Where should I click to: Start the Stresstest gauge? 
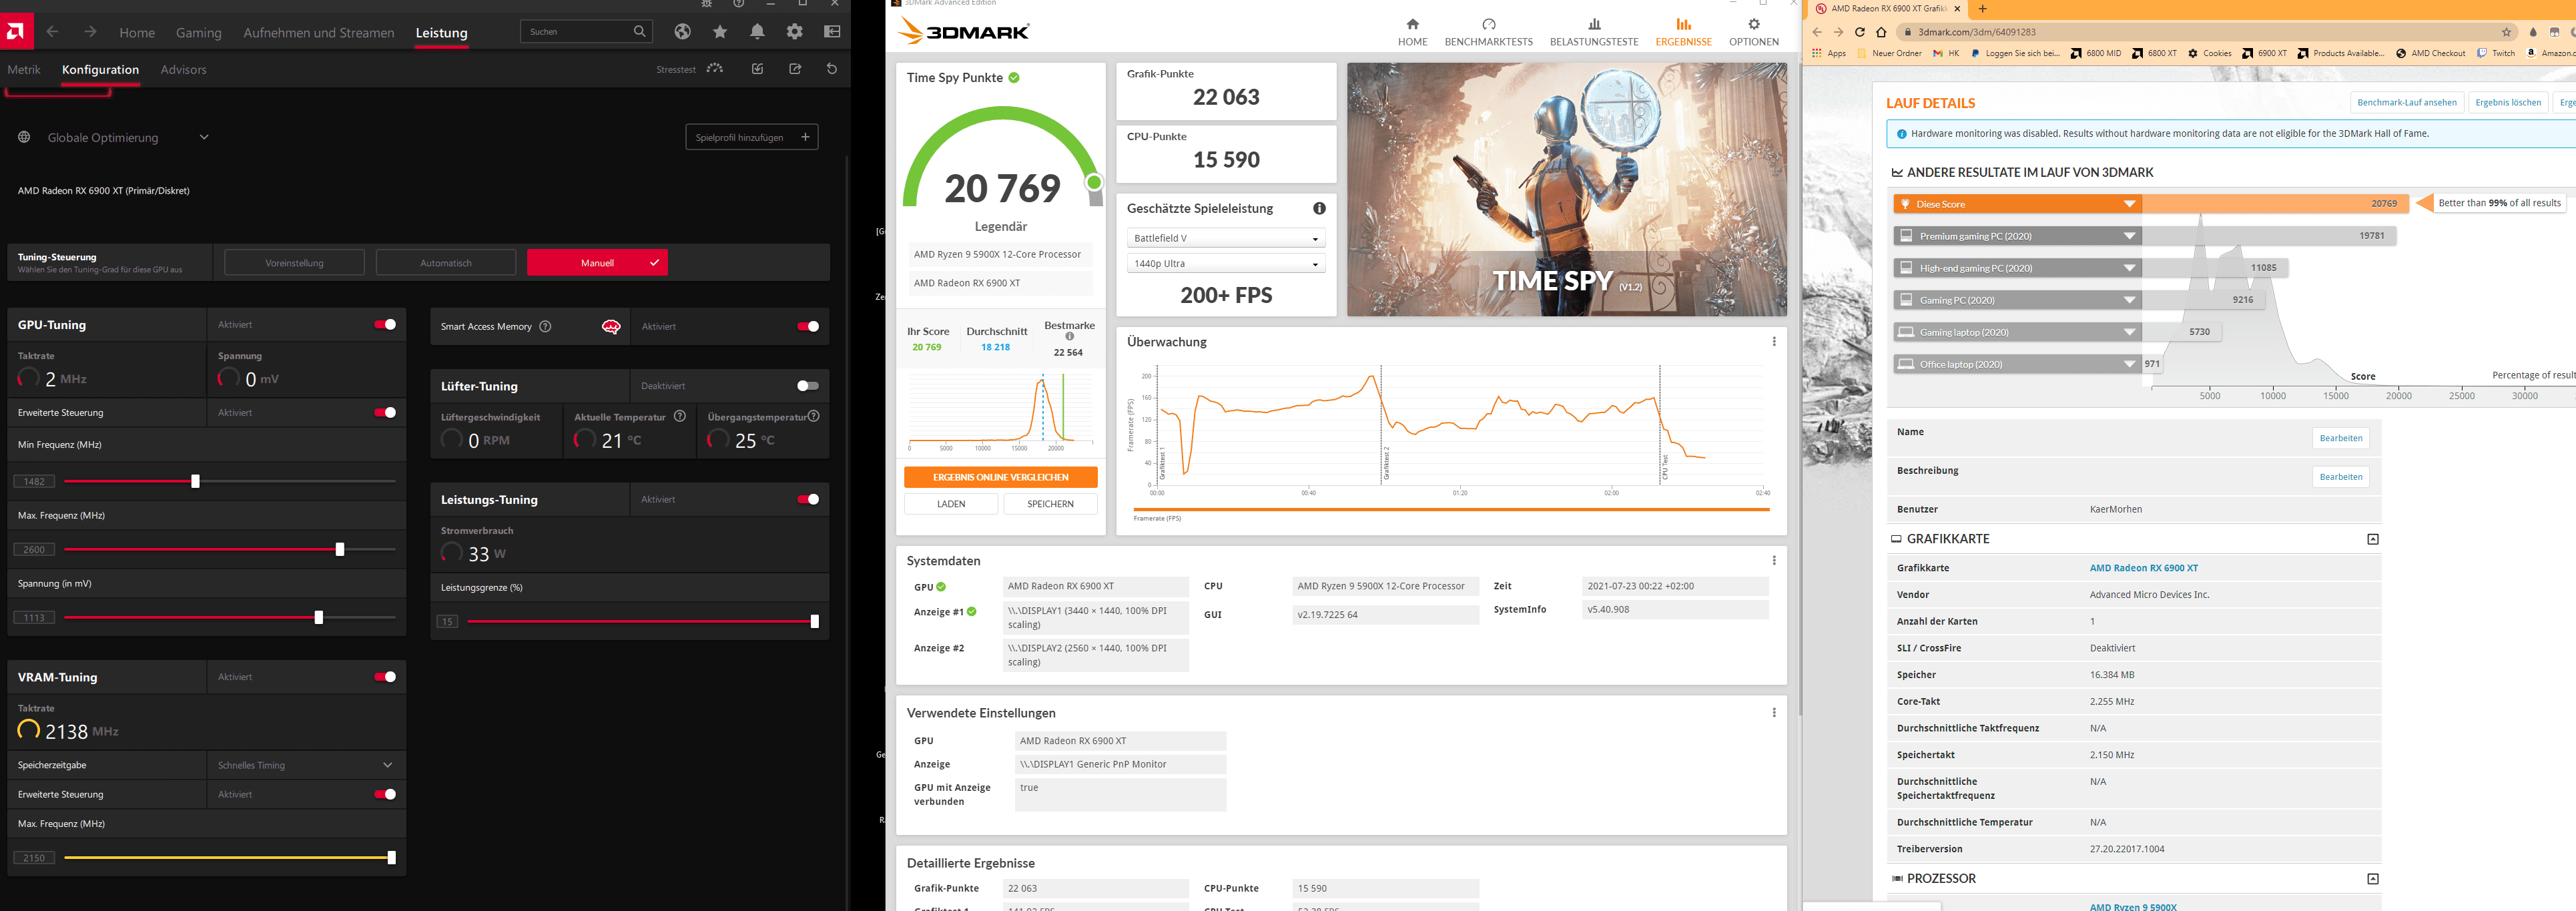click(715, 68)
